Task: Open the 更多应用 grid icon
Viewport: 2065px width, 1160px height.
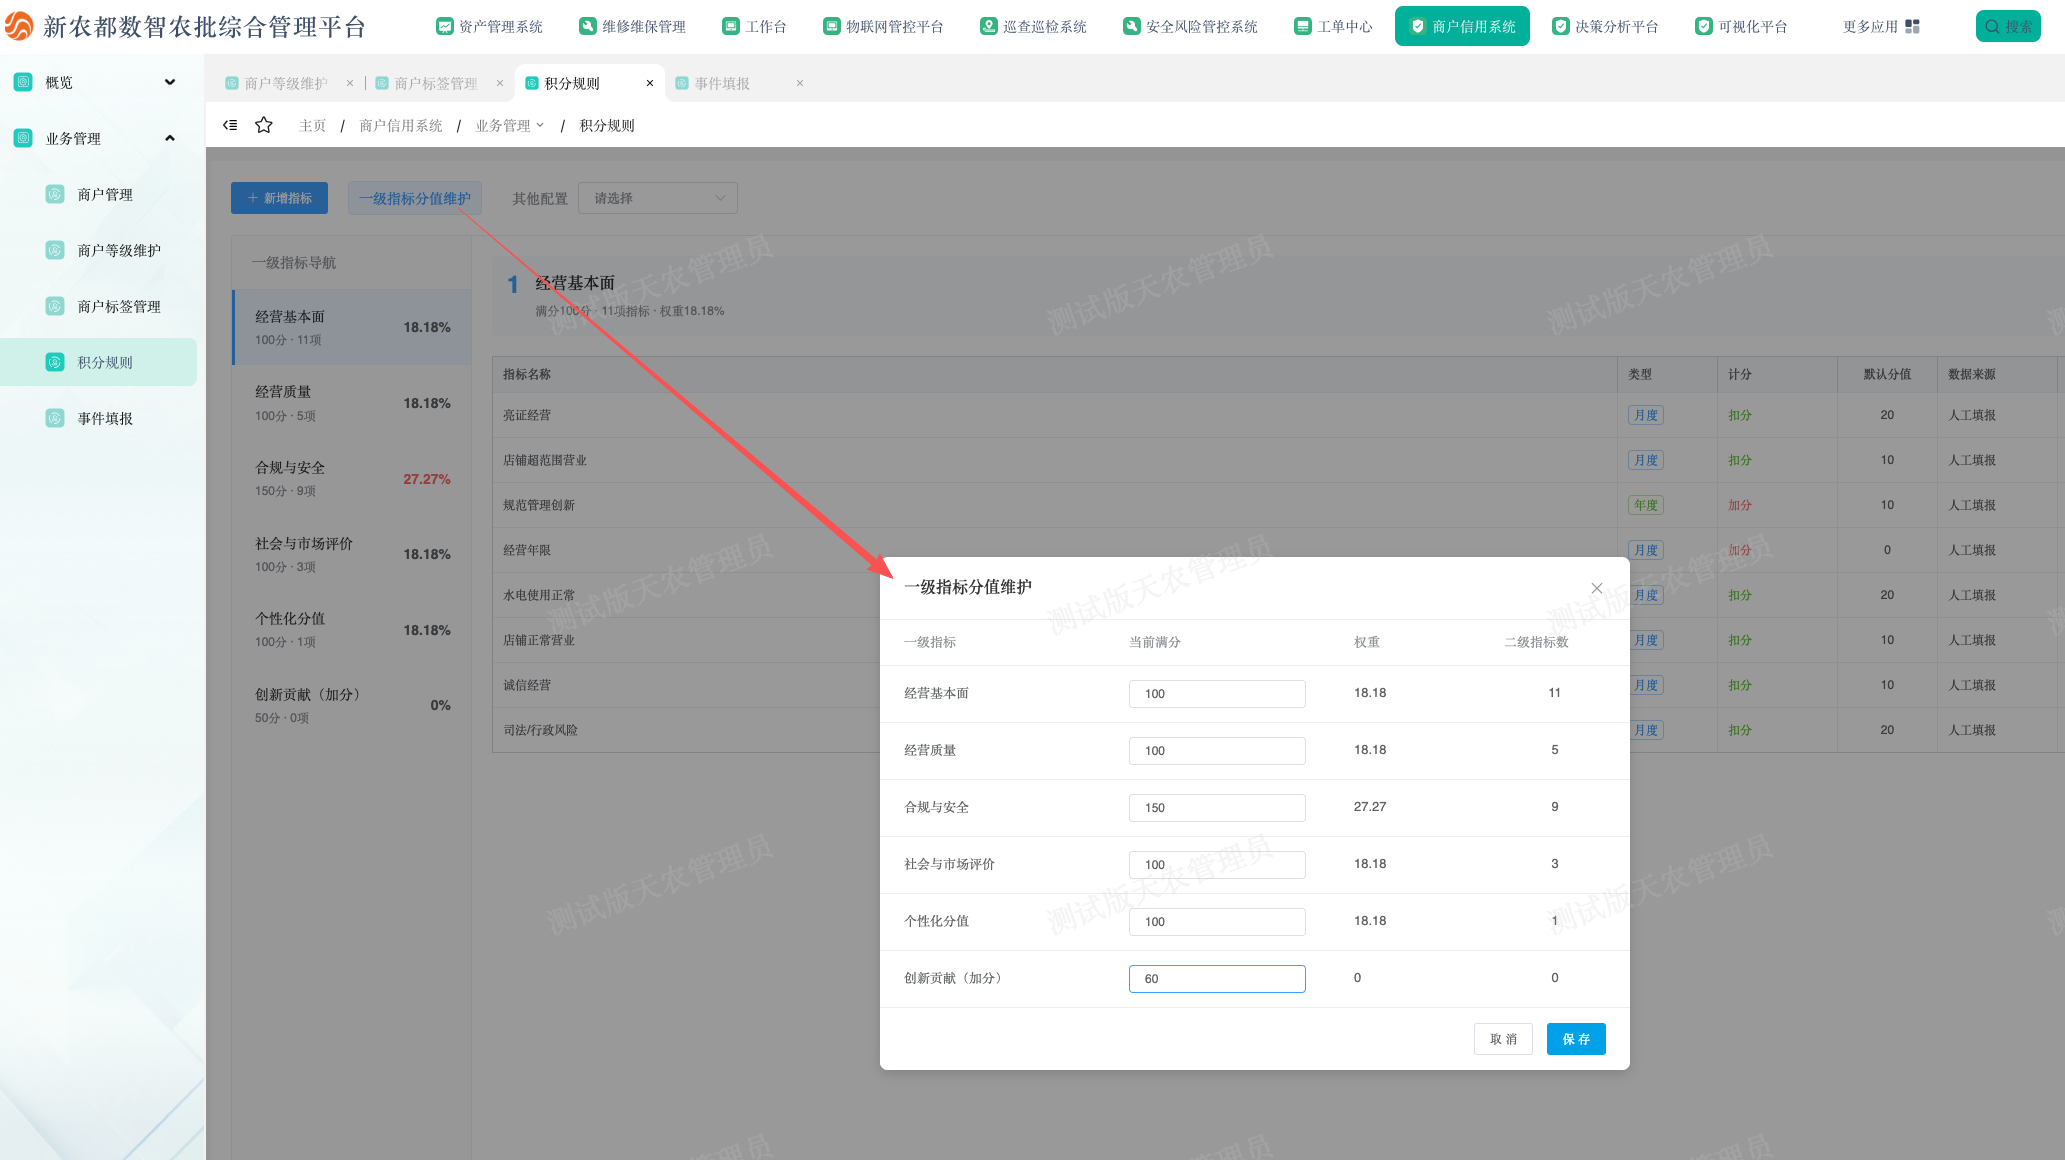Action: click(1912, 27)
